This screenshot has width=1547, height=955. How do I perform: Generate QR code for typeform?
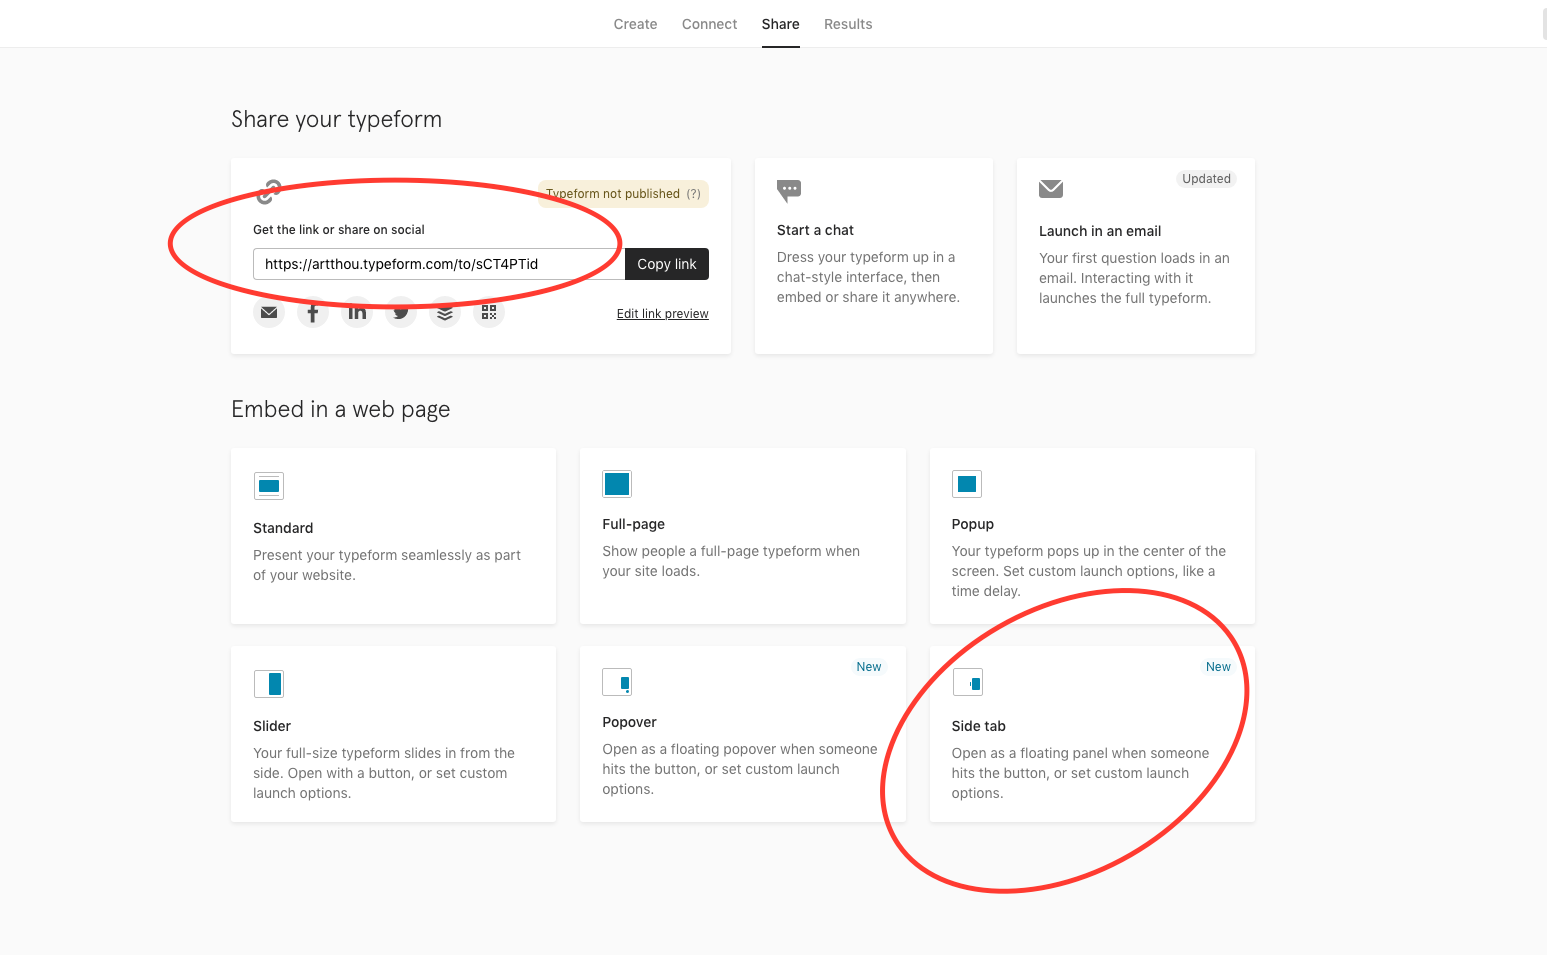coord(489,313)
